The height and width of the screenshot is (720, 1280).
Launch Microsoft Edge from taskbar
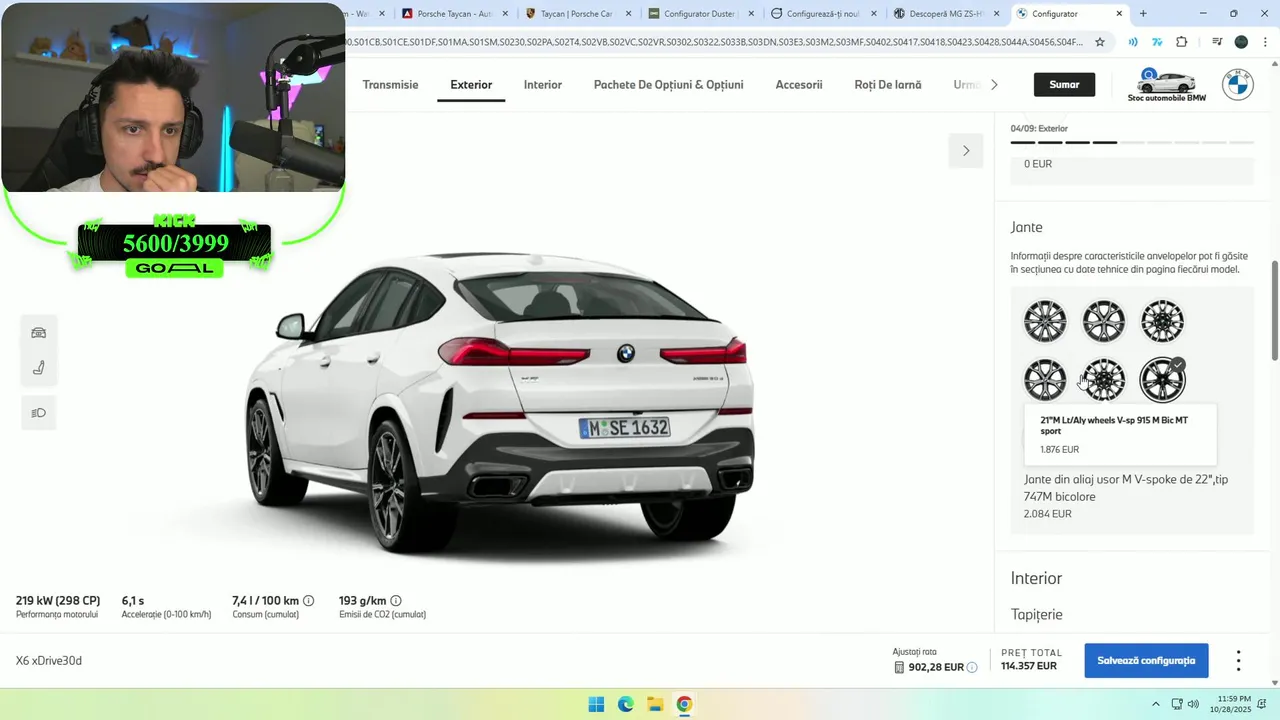click(626, 704)
